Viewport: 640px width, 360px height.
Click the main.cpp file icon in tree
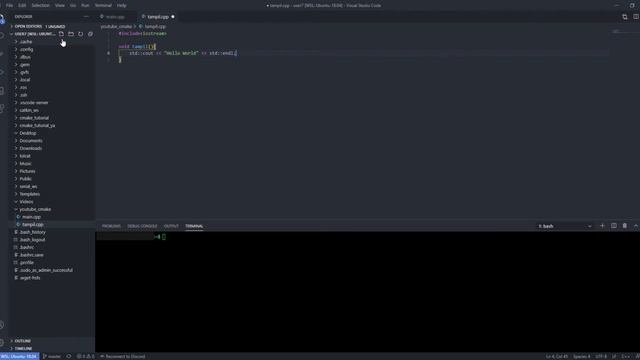pyautogui.click(x=18, y=217)
